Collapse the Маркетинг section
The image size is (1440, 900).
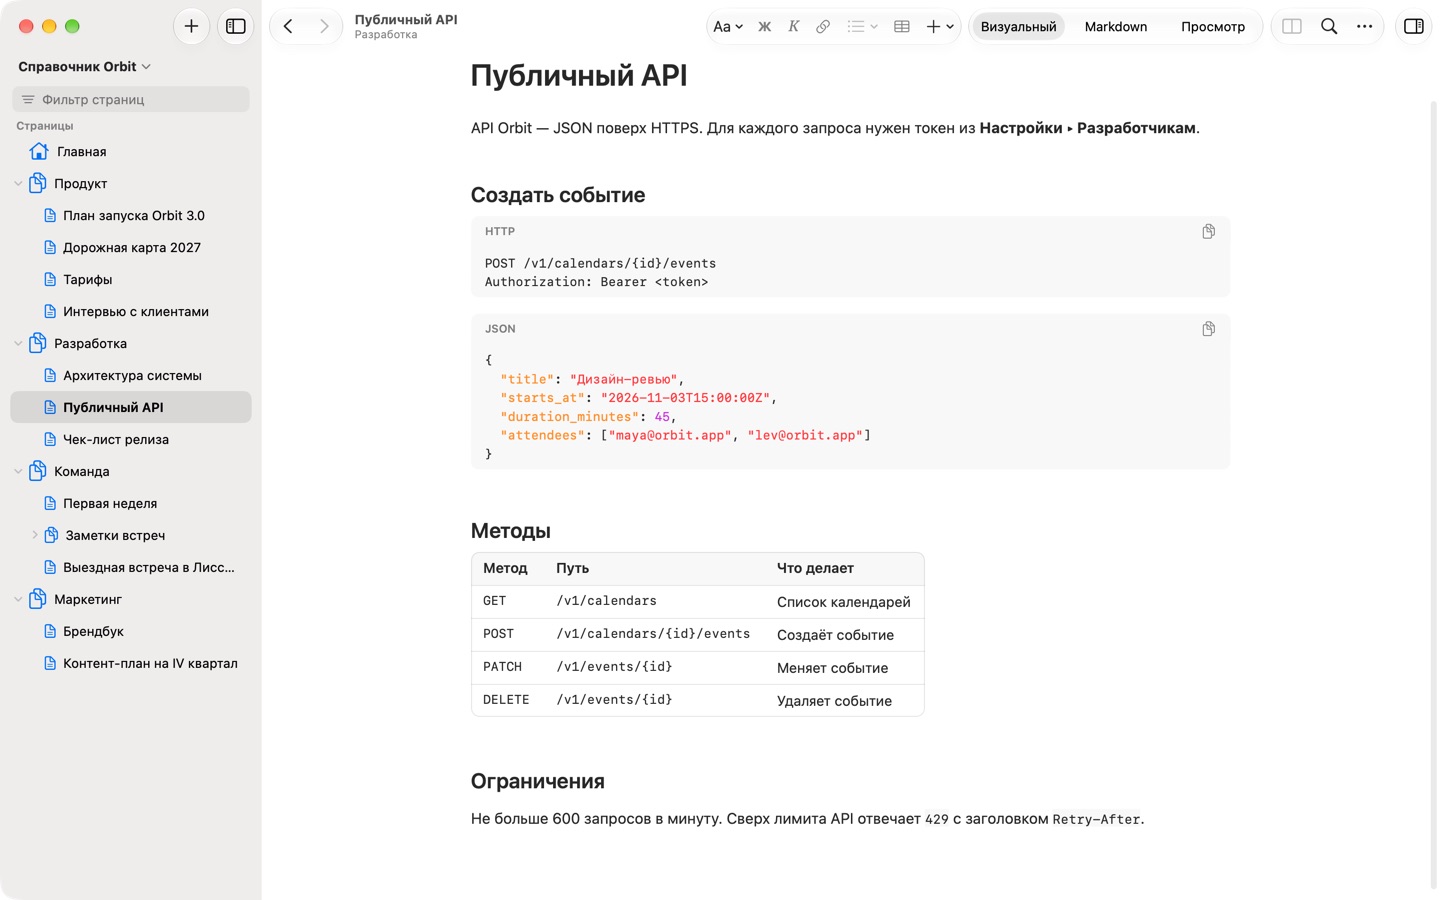pos(18,600)
